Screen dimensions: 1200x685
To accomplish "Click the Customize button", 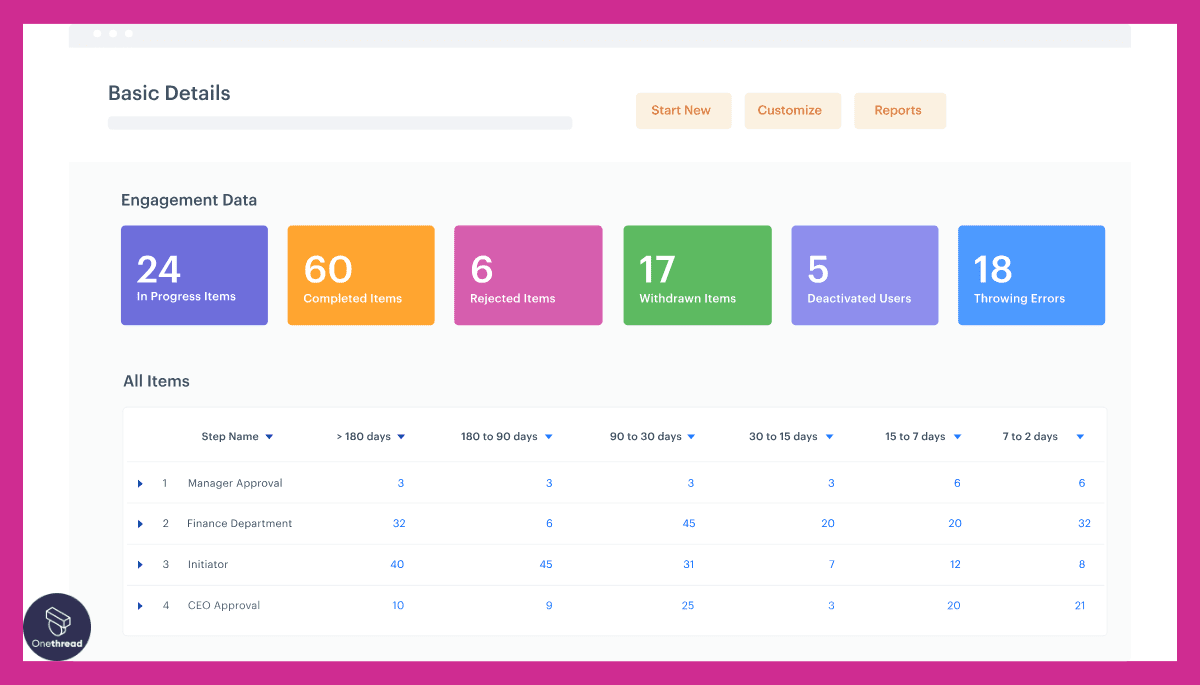I will click(x=792, y=110).
